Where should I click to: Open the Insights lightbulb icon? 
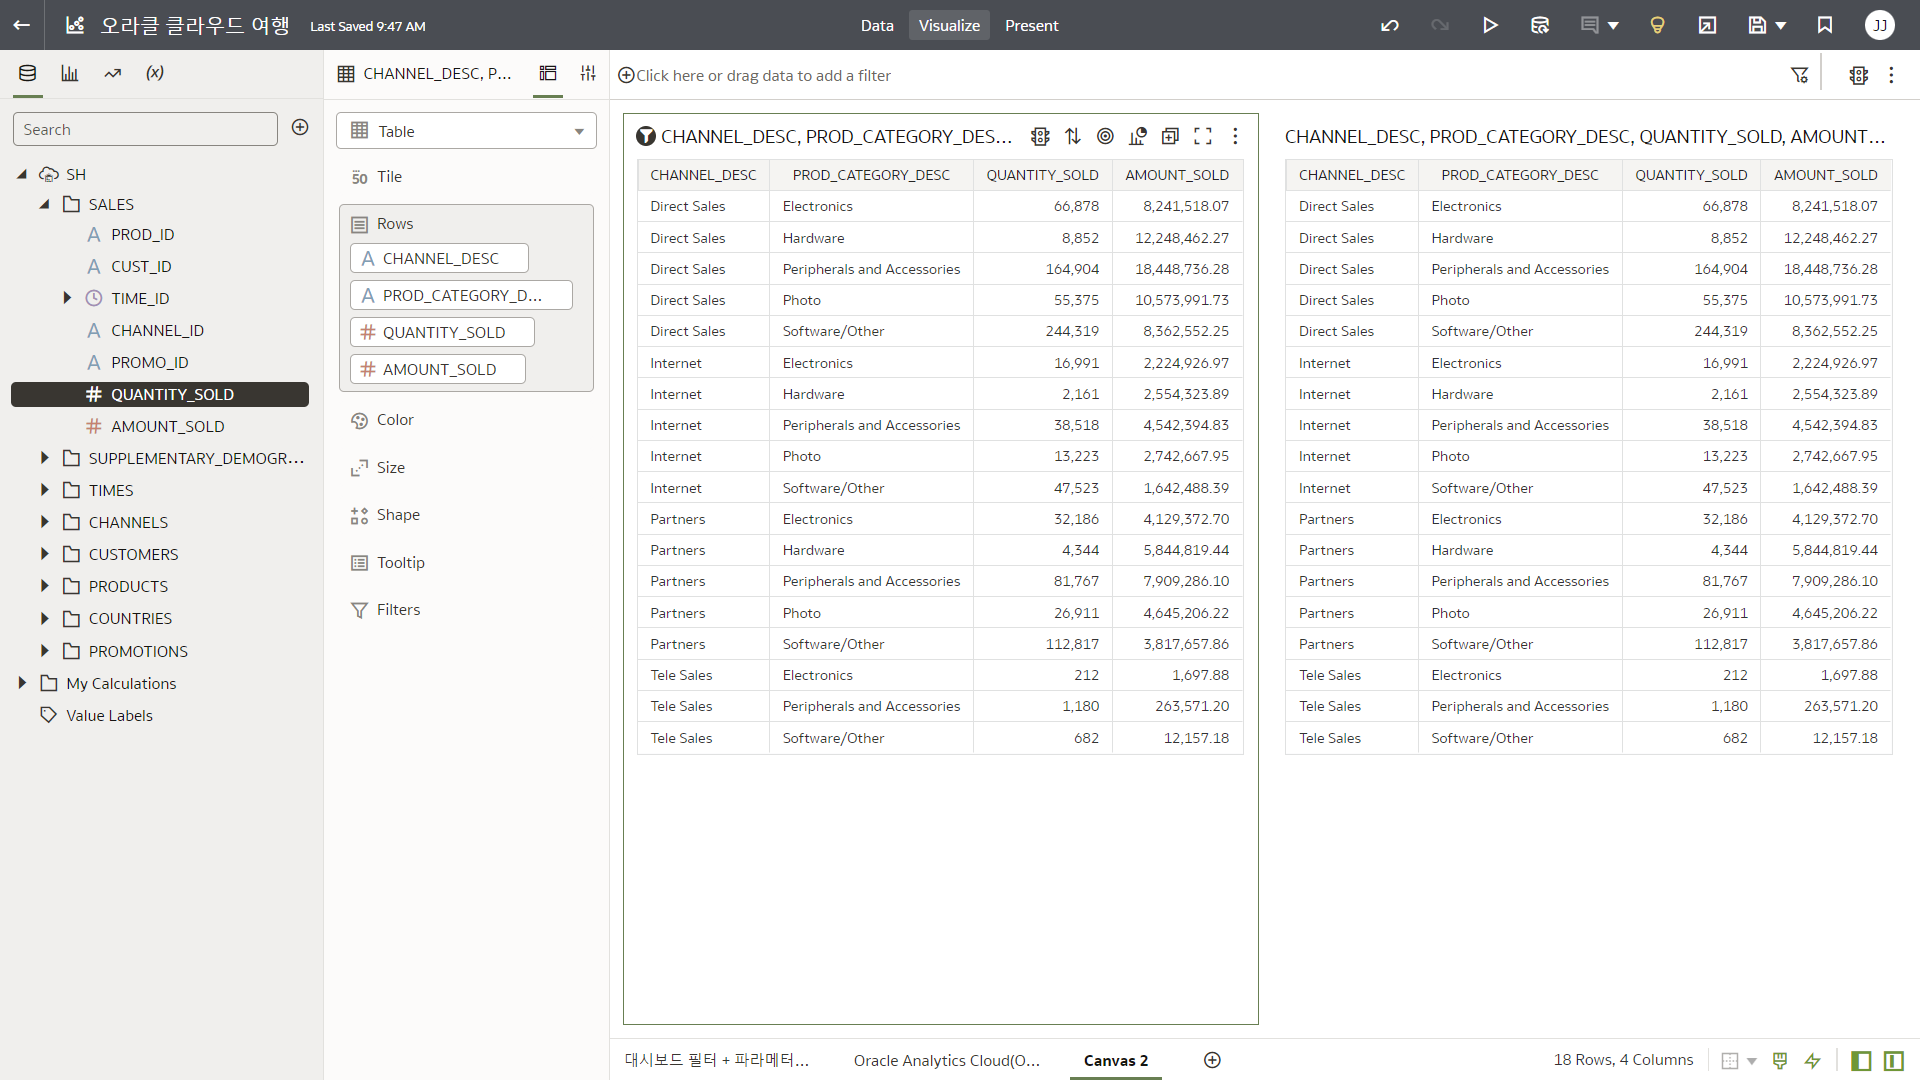1657,25
